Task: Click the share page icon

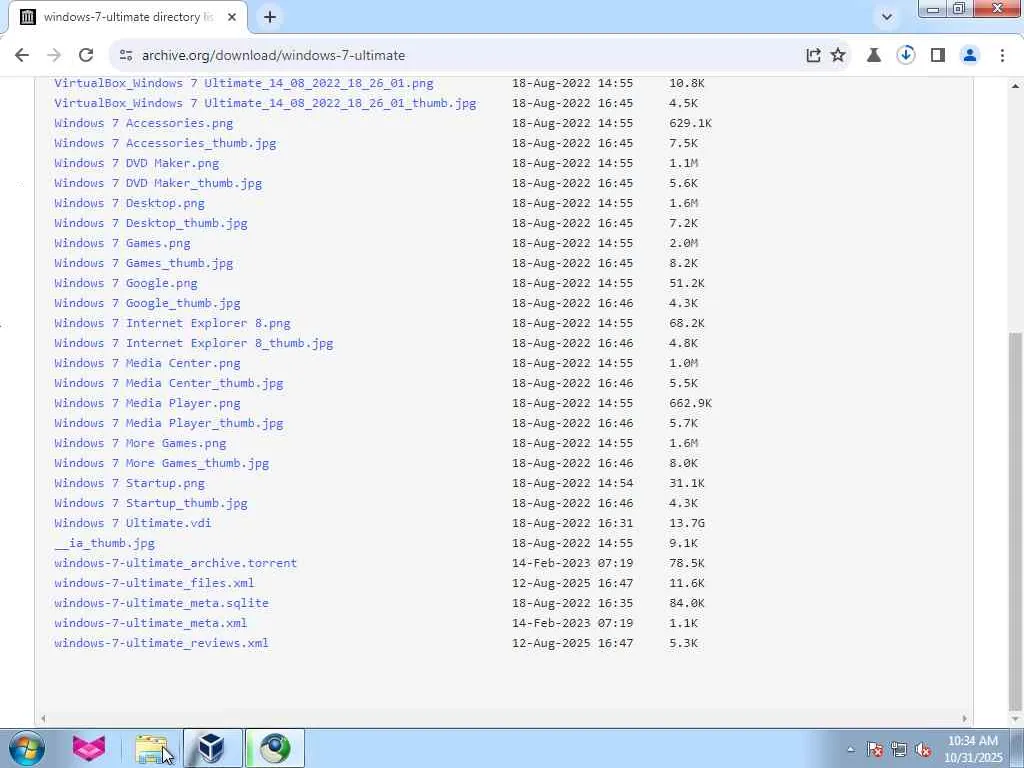Action: tap(813, 56)
